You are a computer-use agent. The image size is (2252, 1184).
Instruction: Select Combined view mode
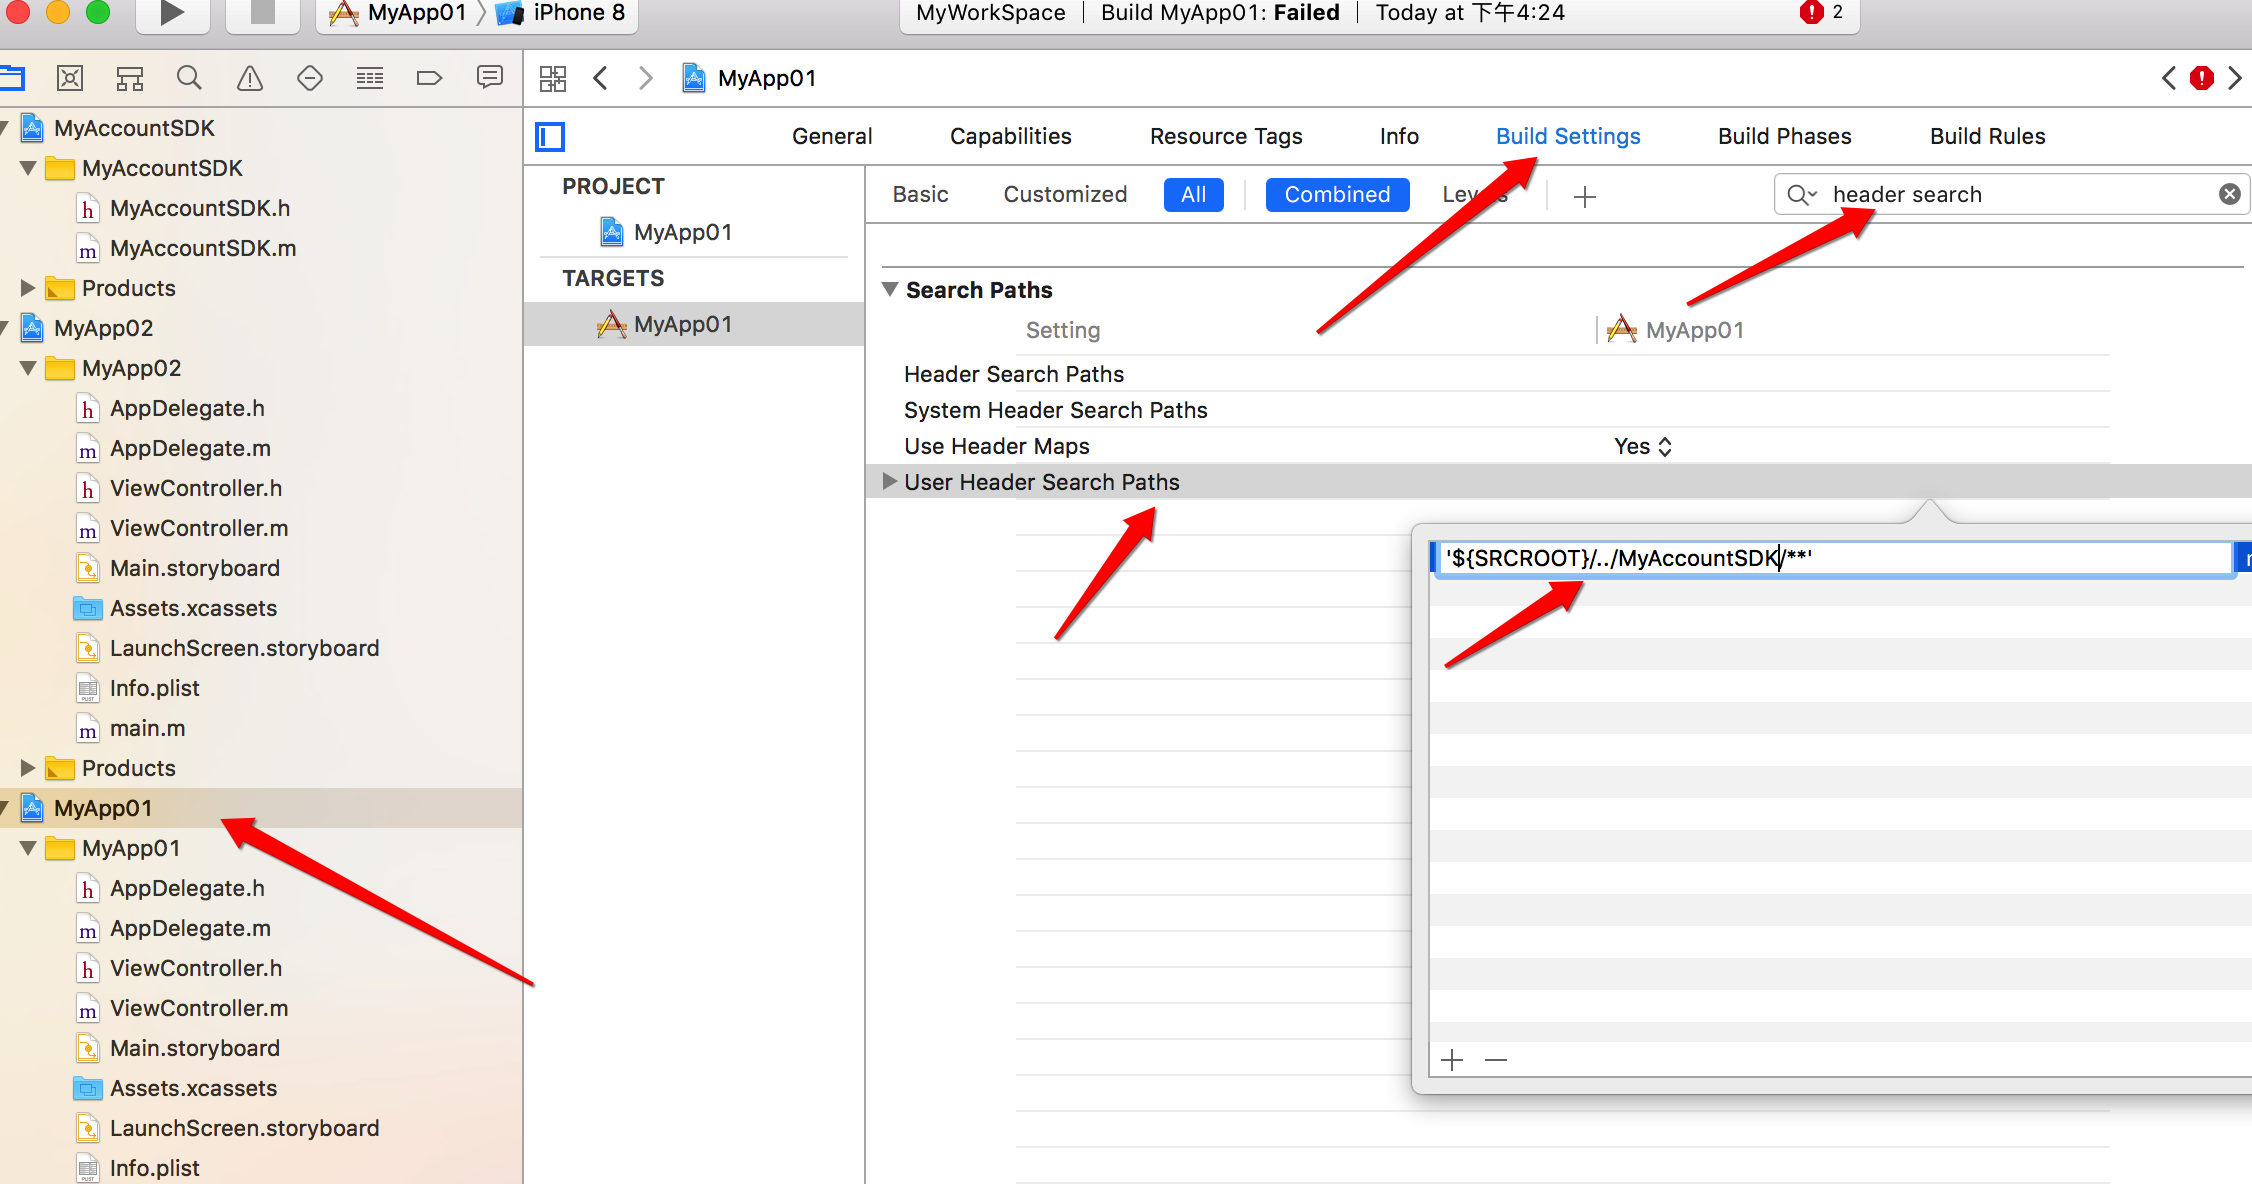[x=1337, y=194]
